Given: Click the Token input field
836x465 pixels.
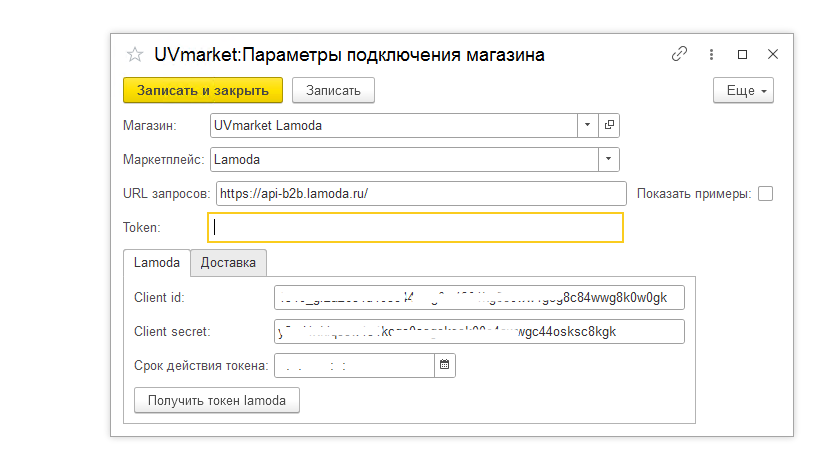Looking at the screenshot, I should 415,228.
